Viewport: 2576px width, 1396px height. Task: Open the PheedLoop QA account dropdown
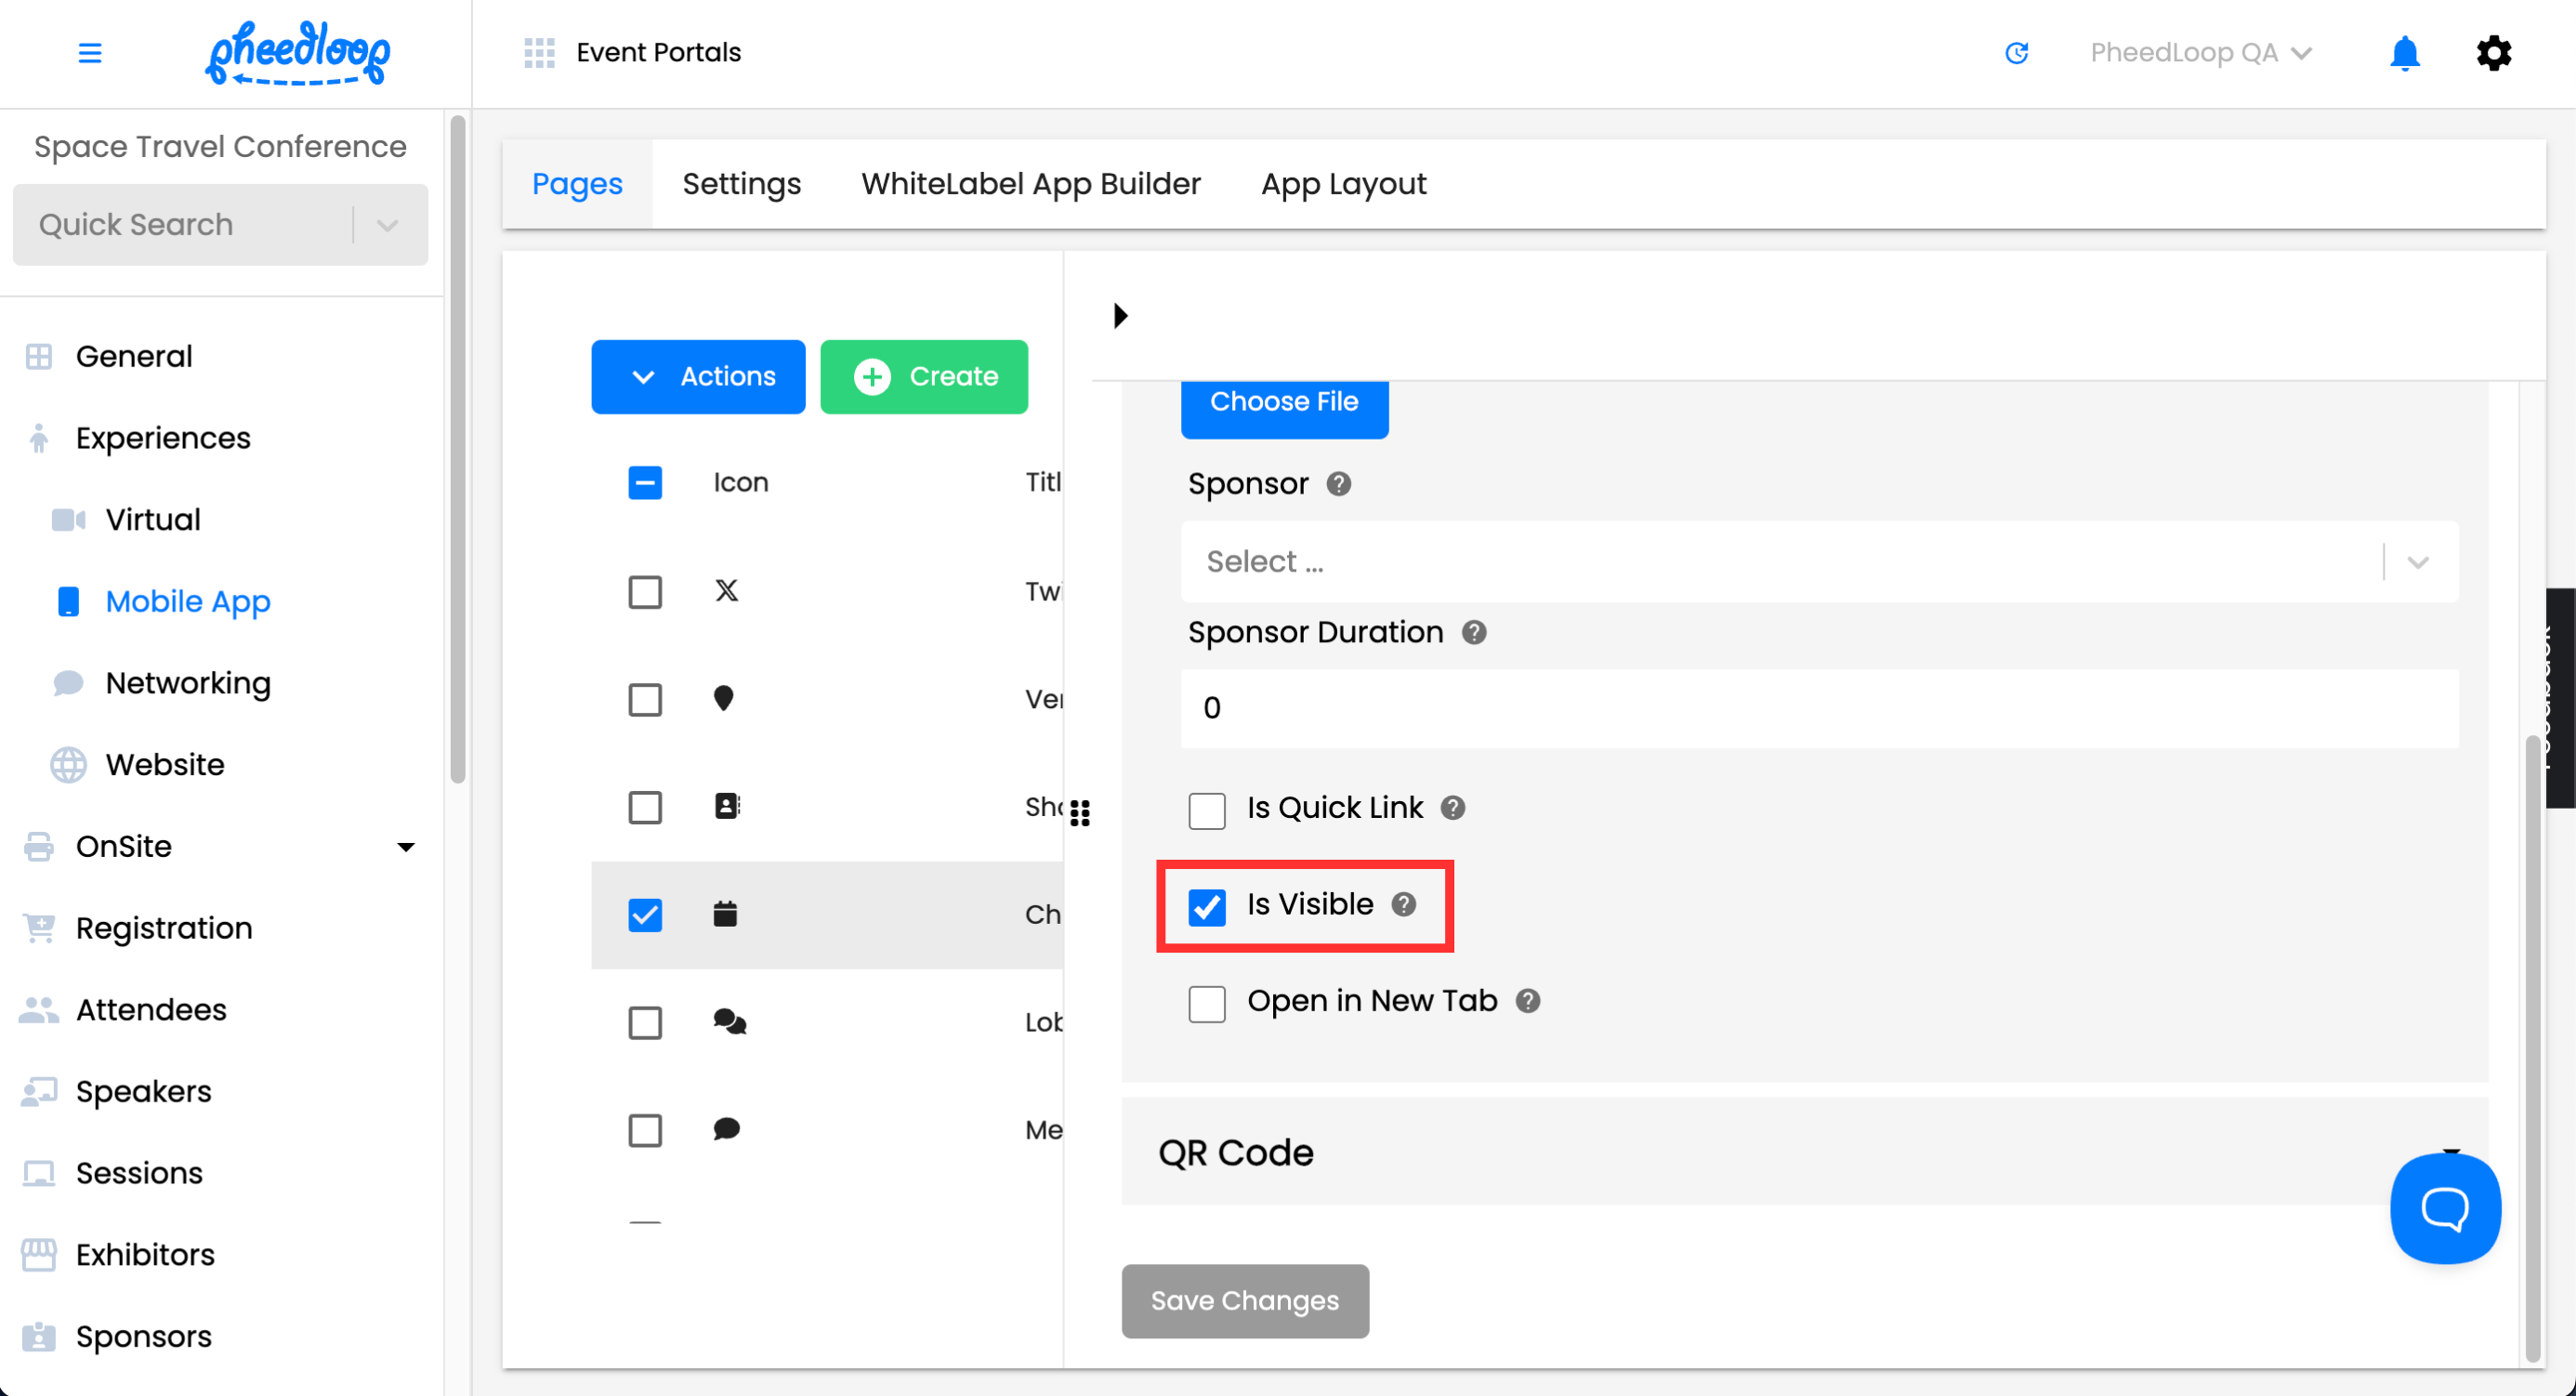click(x=2202, y=53)
